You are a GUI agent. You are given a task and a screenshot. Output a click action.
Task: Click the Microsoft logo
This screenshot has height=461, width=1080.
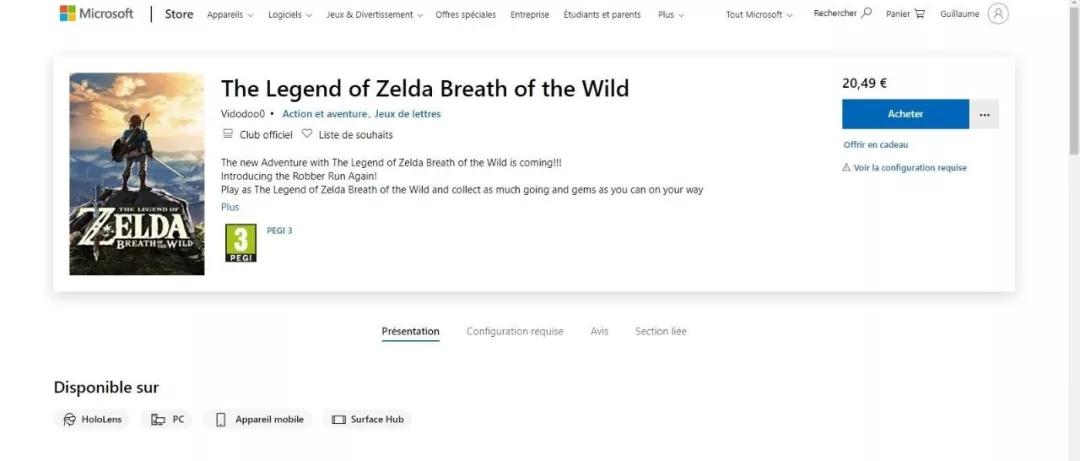pyautogui.click(x=96, y=14)
